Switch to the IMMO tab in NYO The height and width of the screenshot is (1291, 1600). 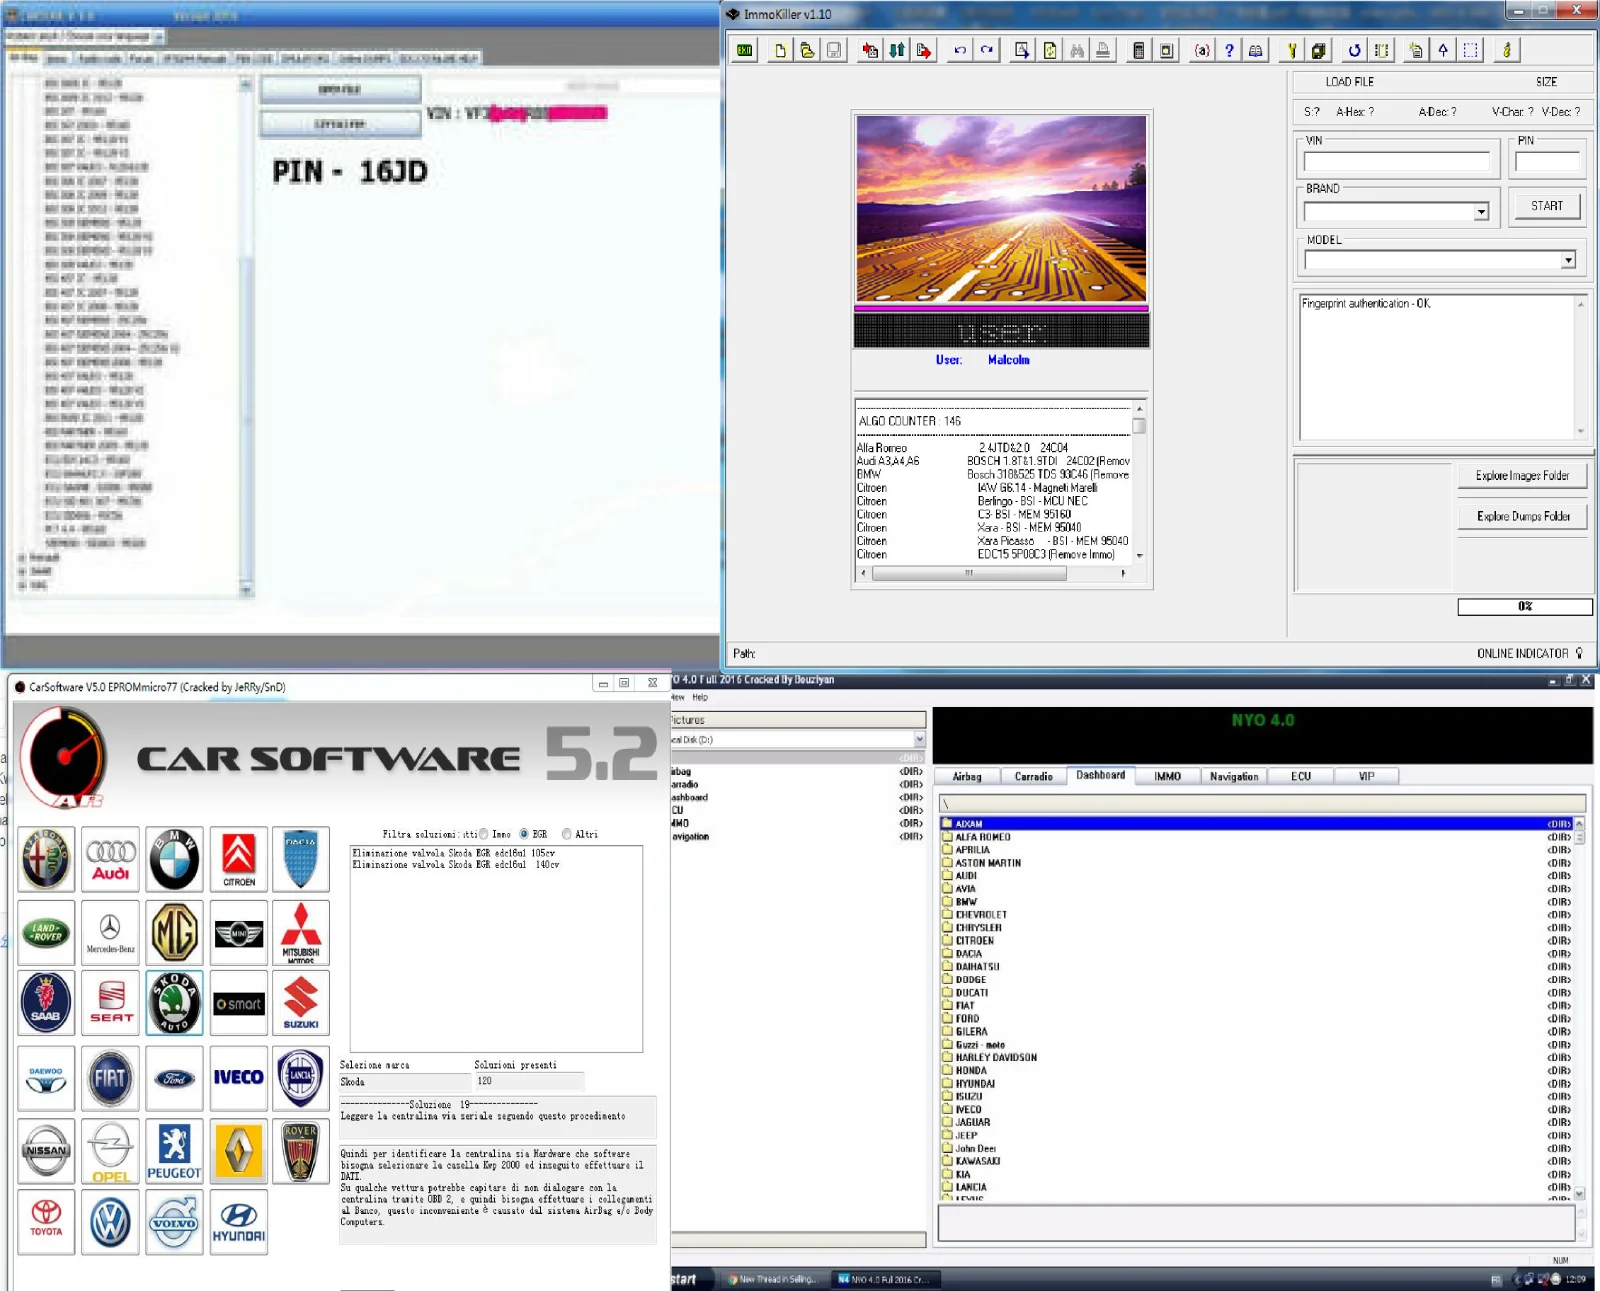1167,777
